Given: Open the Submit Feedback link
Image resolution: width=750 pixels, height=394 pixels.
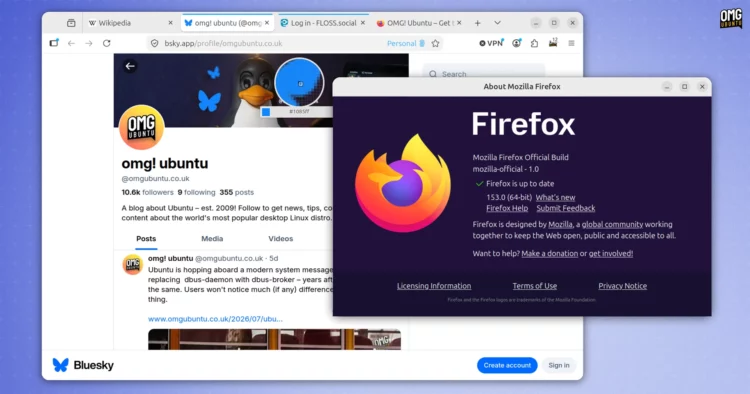Looking at the screenshot, I should point(566,208).
